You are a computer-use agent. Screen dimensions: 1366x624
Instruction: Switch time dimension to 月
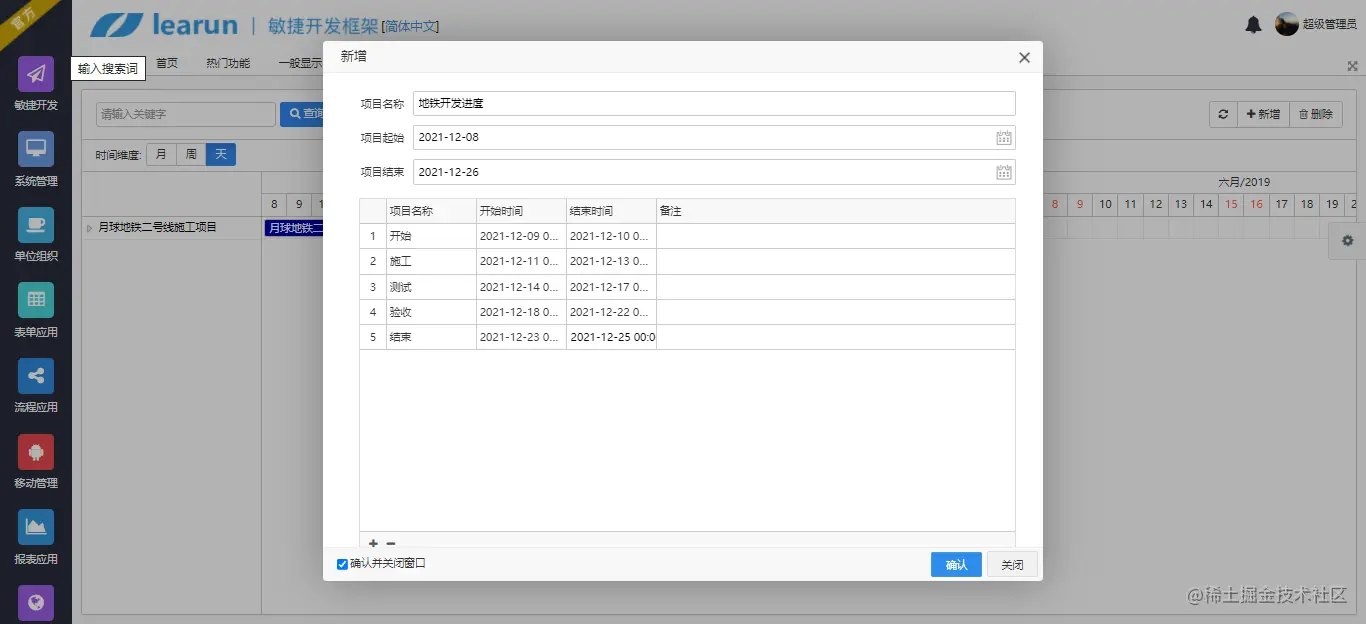161,154
